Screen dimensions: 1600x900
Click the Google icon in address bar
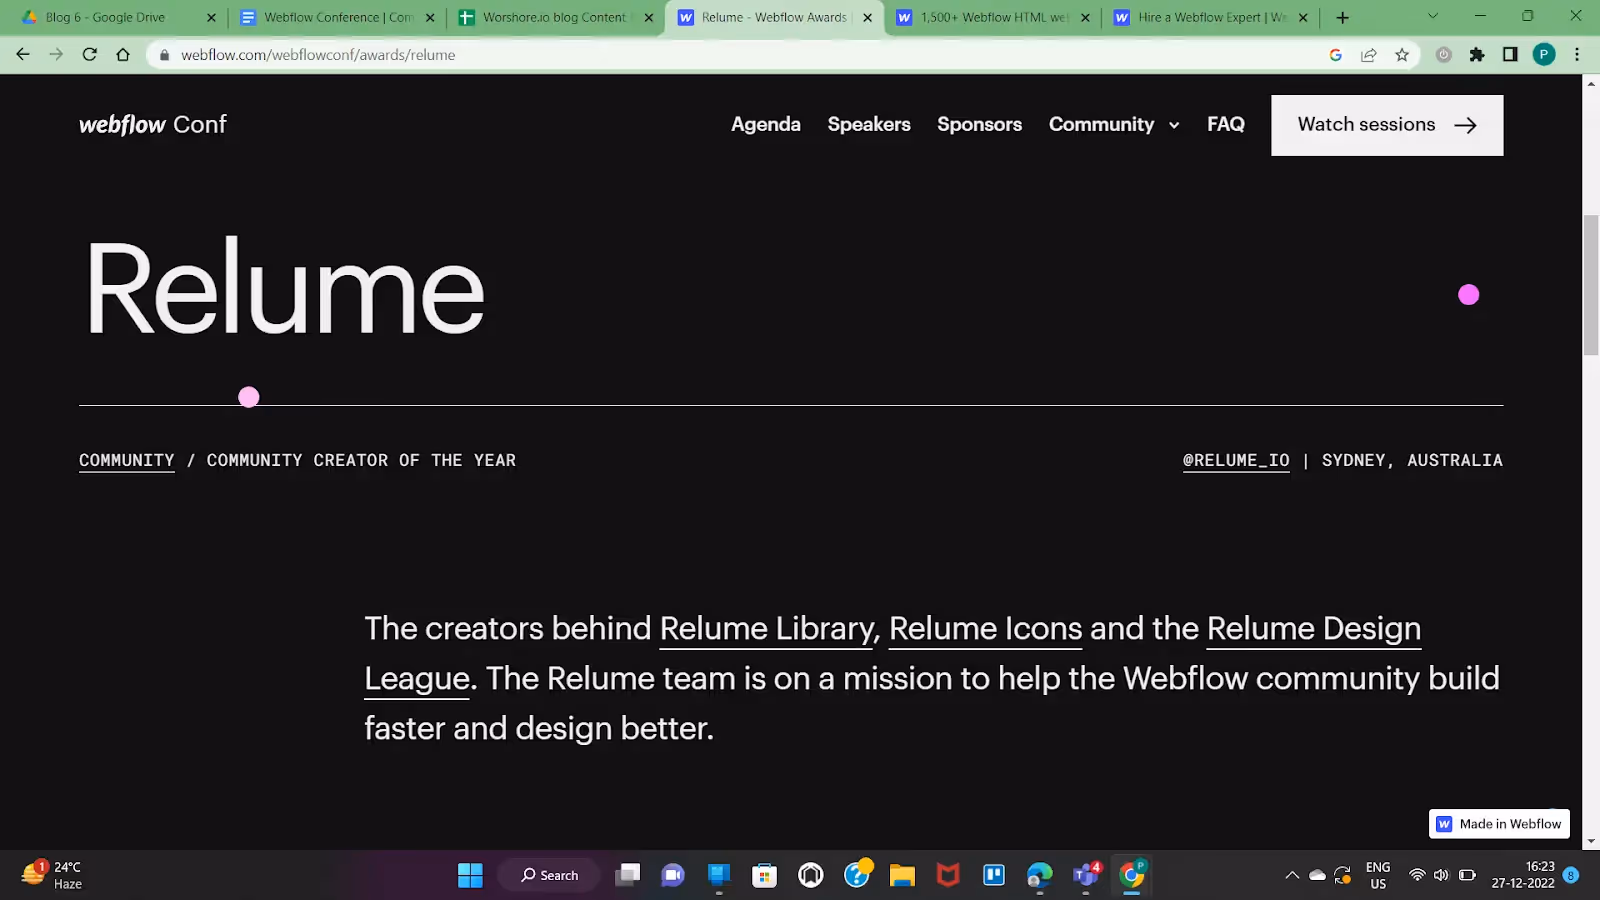click(x=1335, y=55)
